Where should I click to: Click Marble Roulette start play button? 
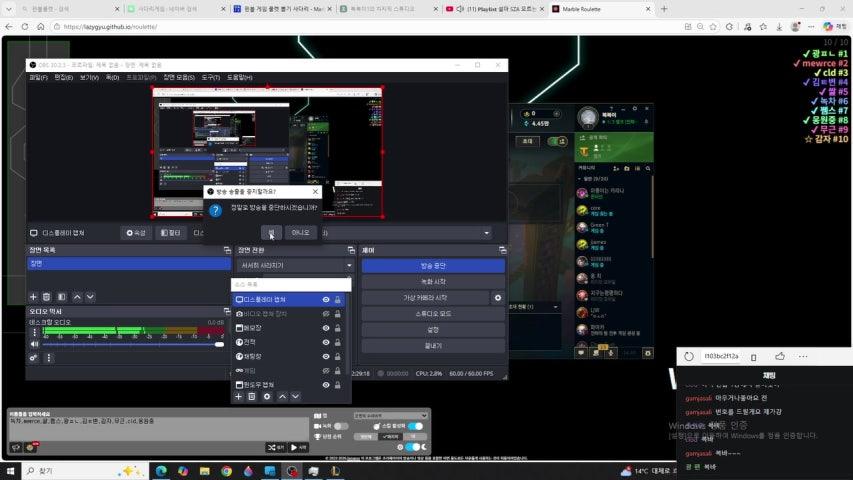pos(298,447)
